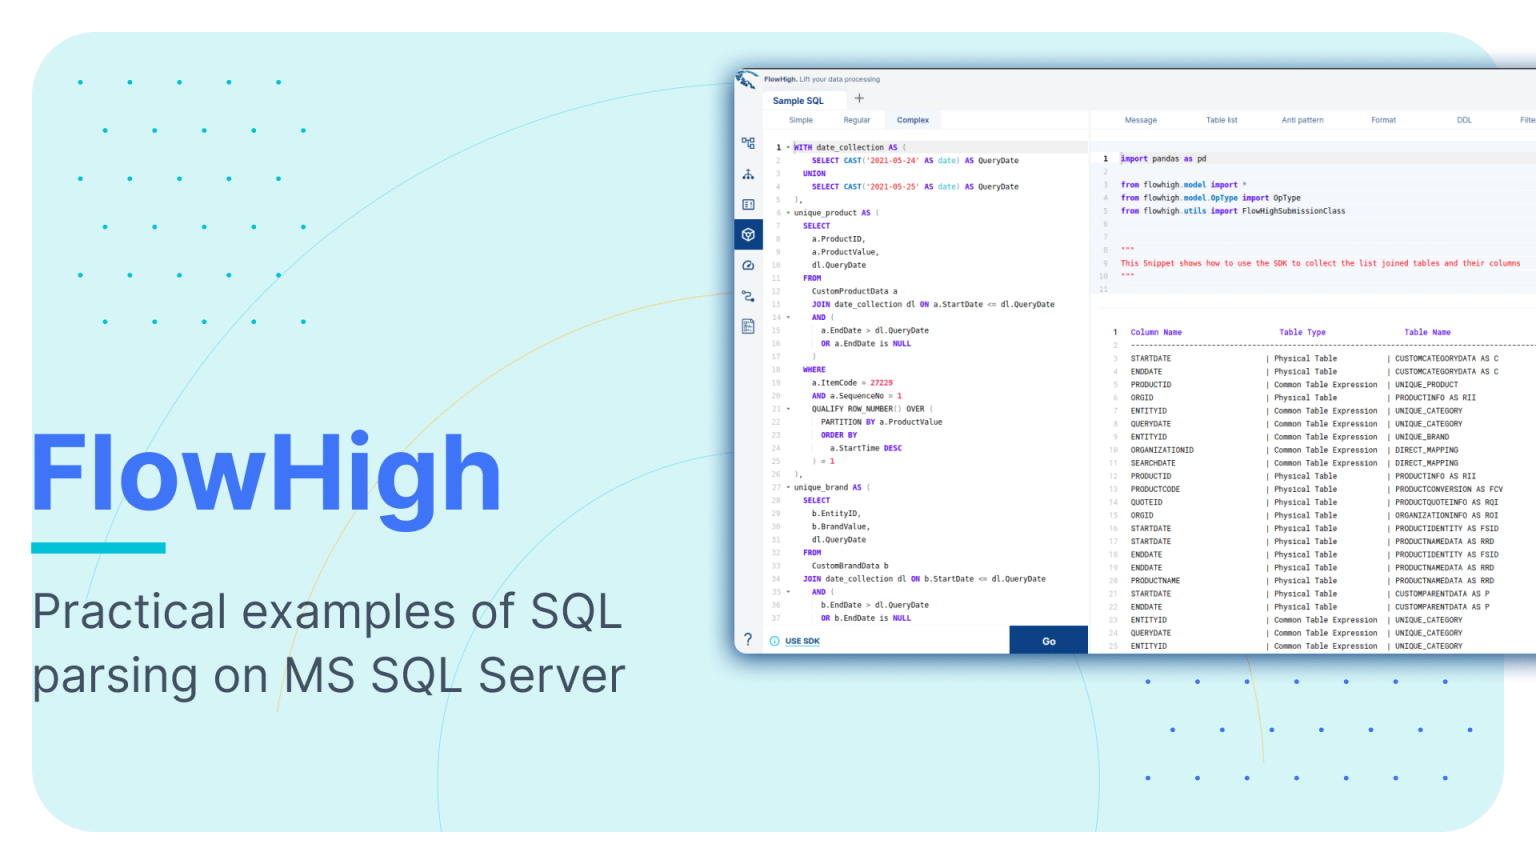This screenshot has height=864, width=1536.
Task: Open a new tab with the plus button
Action: click(859, 98)
